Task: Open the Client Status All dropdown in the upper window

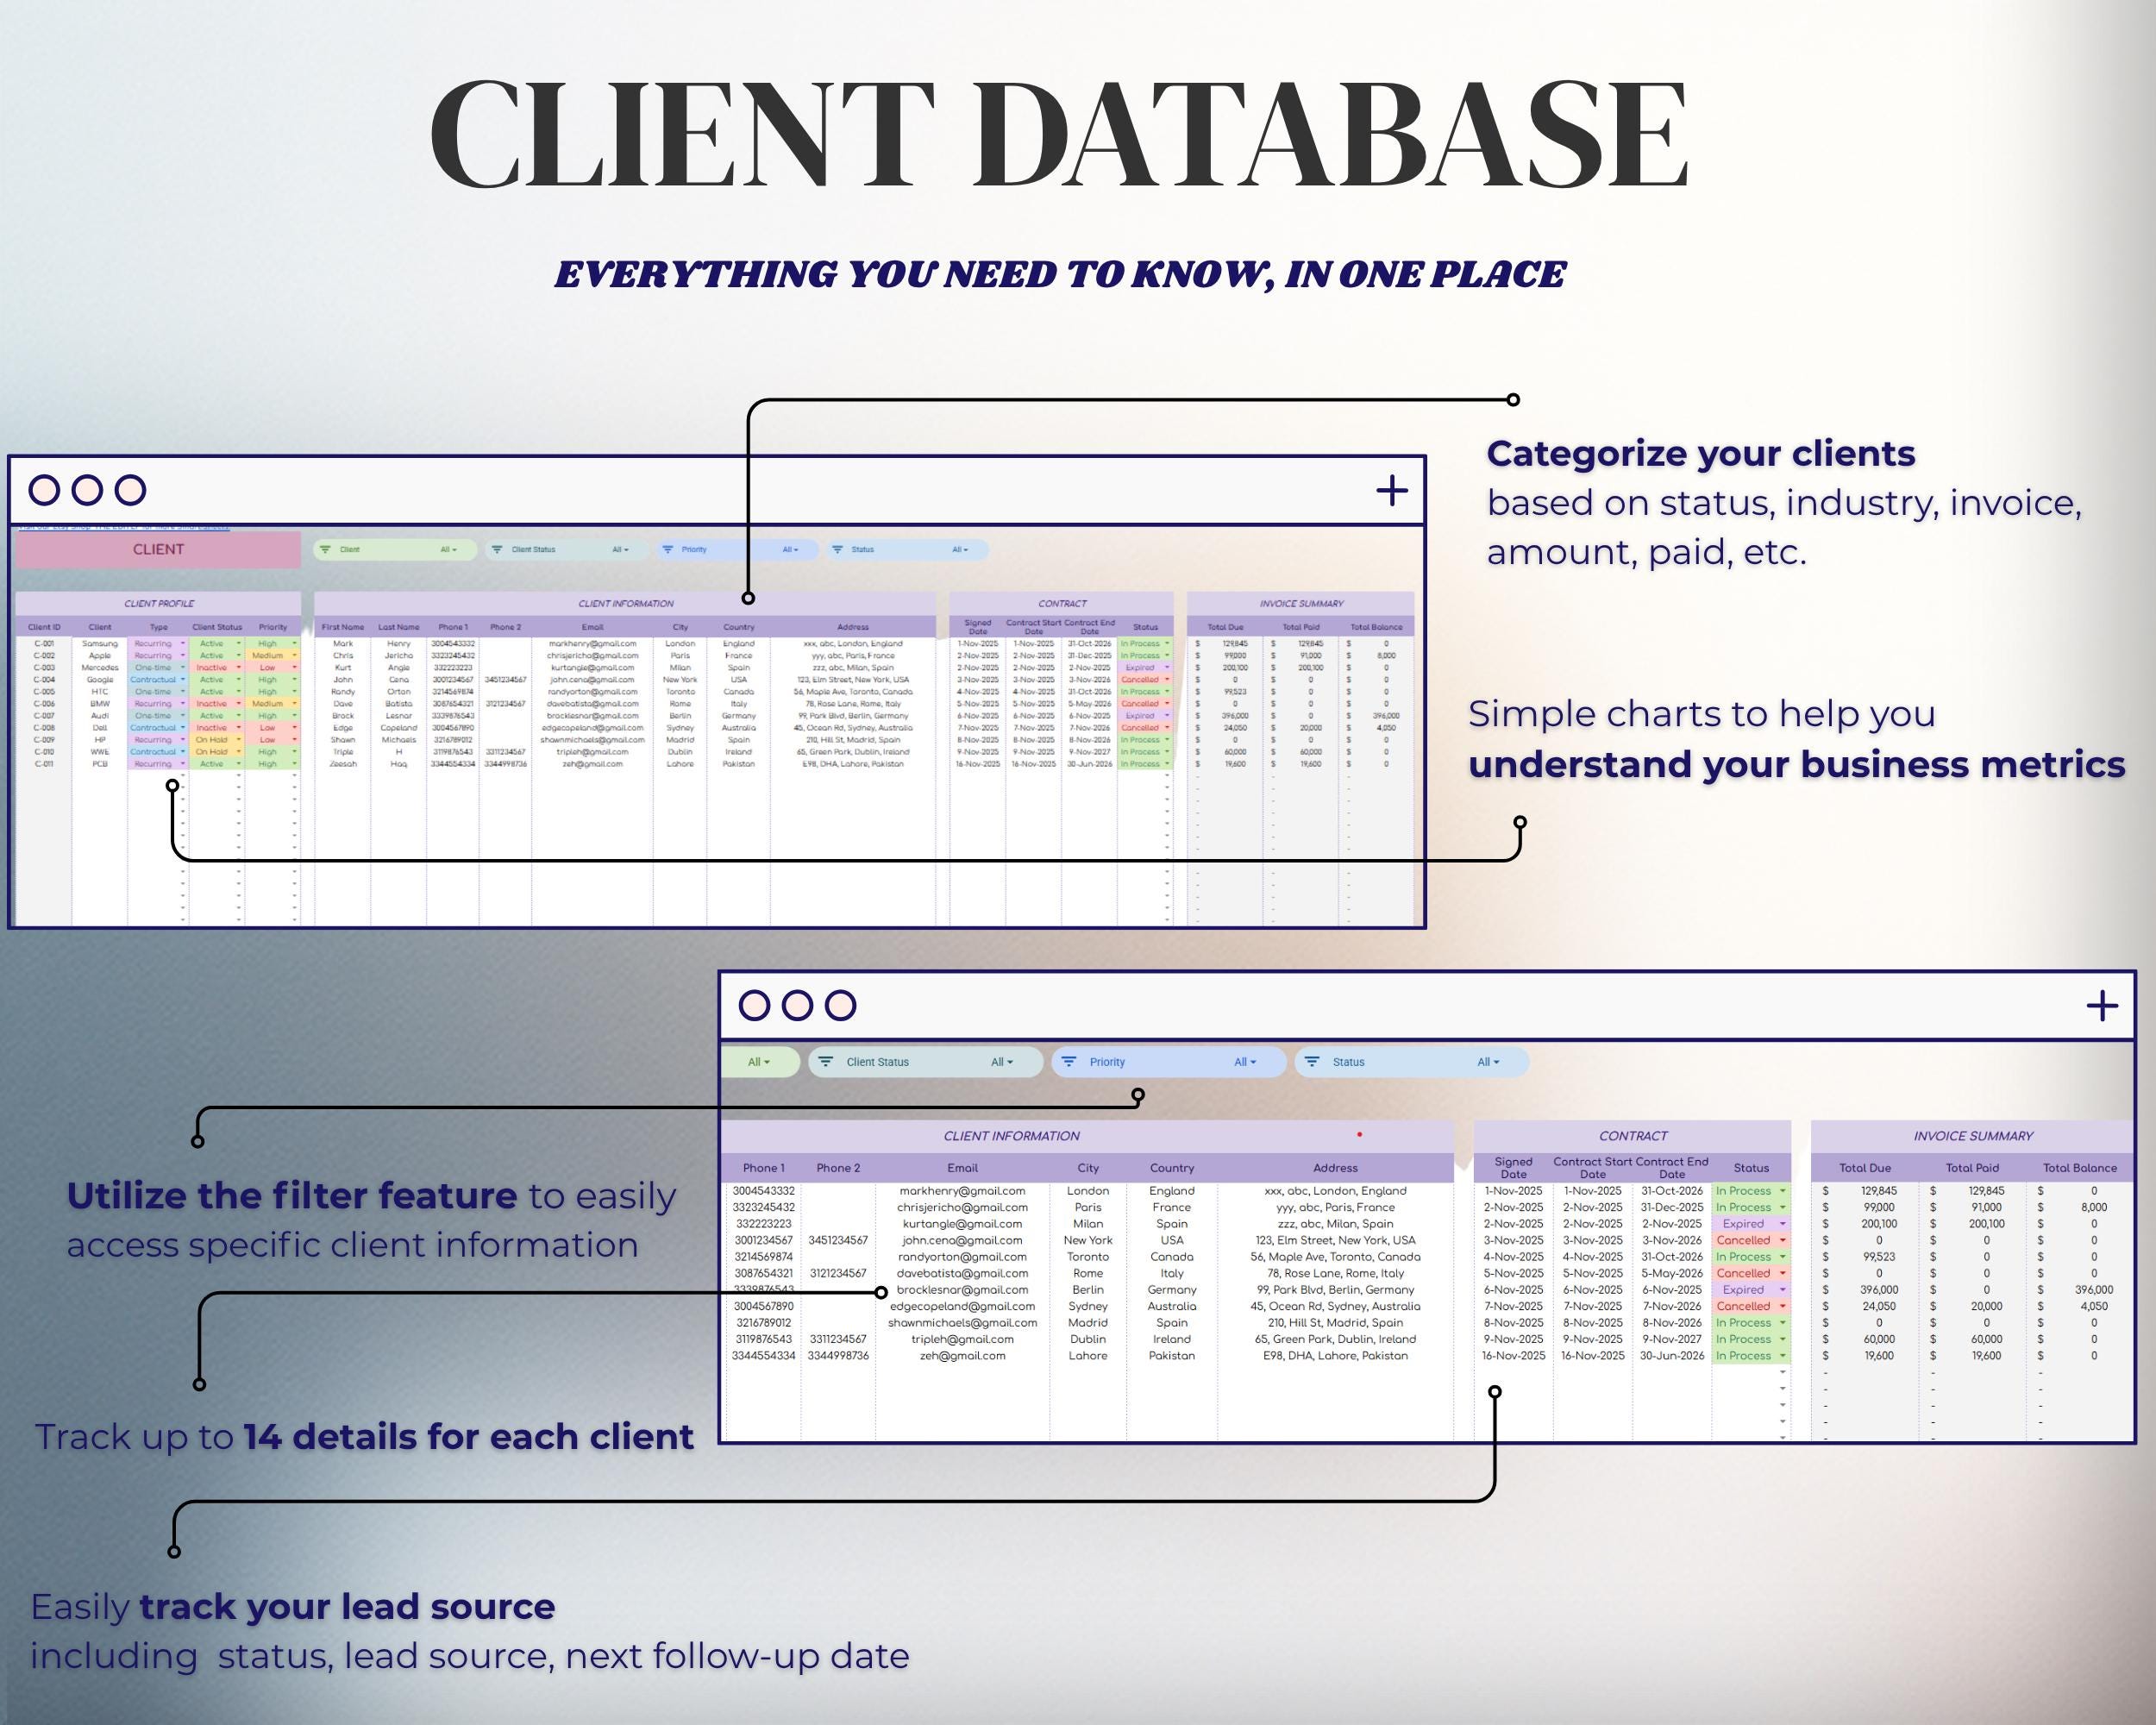Action: tap(620, 549)
